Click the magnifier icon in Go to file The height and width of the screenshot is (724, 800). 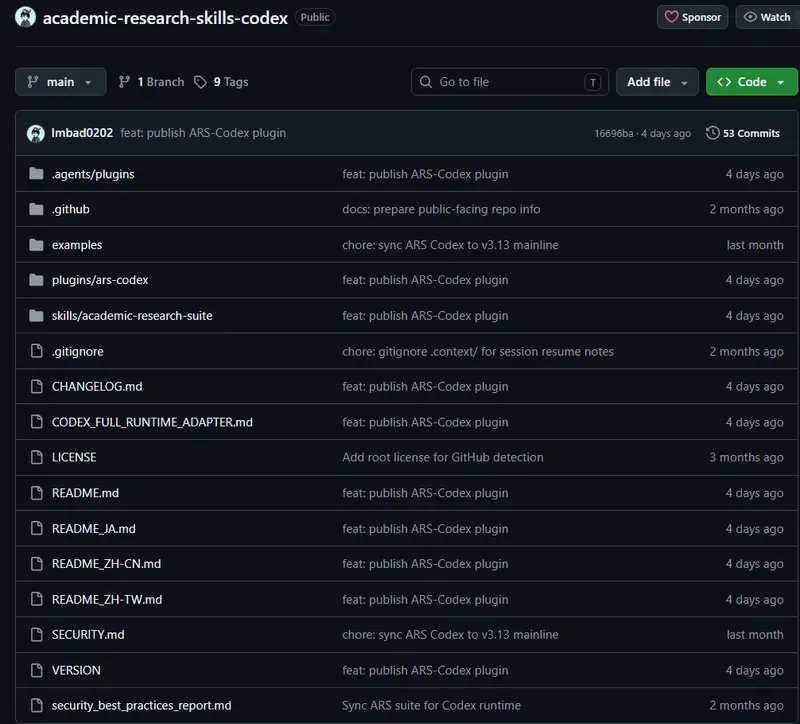(x=426, y=82)
